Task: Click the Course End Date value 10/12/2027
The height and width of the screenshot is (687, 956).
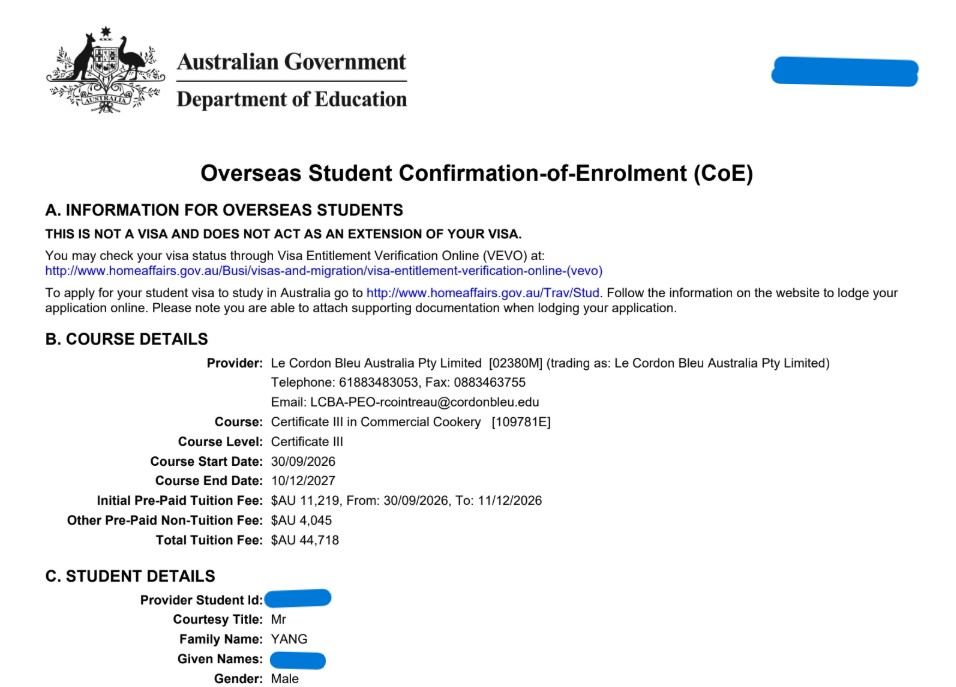Action: tap(303, 481)
